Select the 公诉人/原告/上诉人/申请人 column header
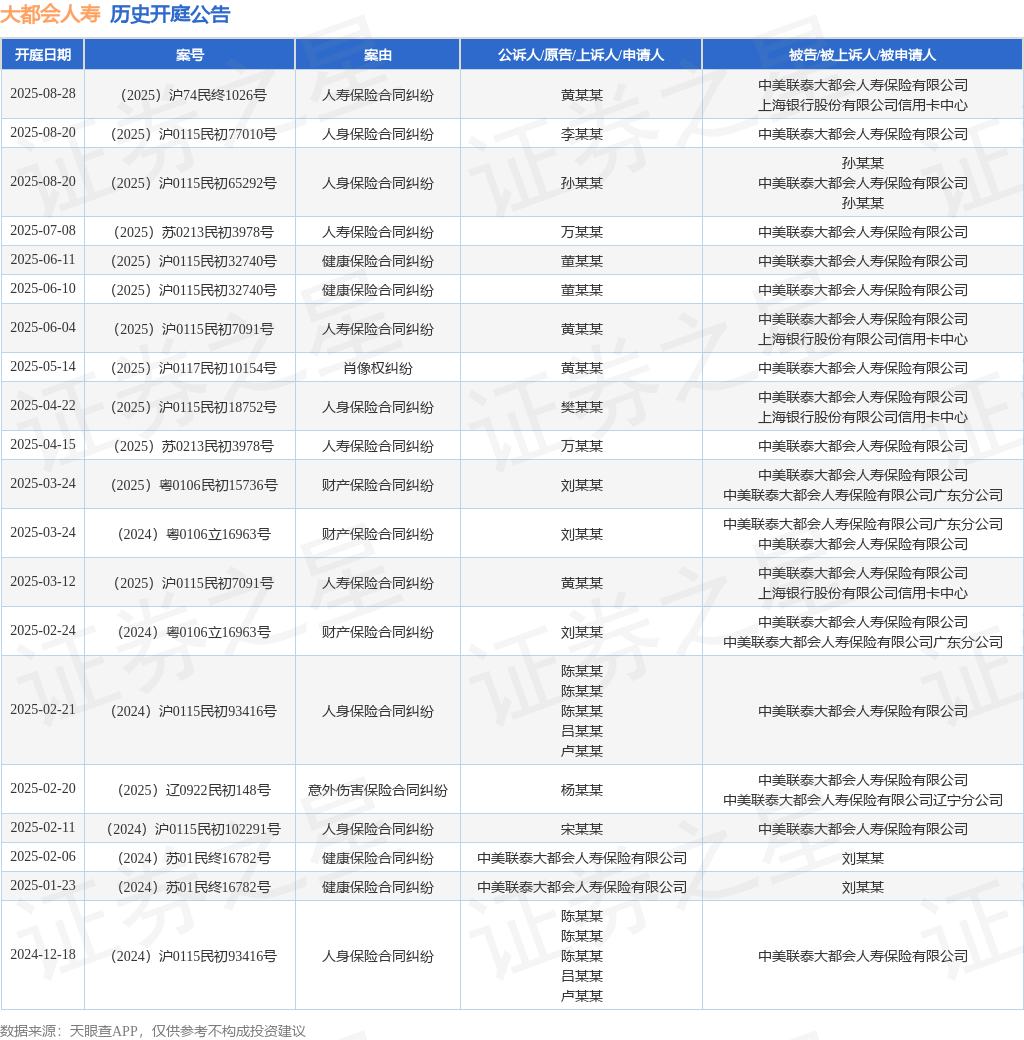Image resolution: width=1024 pixels, height=1040 pixels. pyautogui.click(x=581, y=54)
